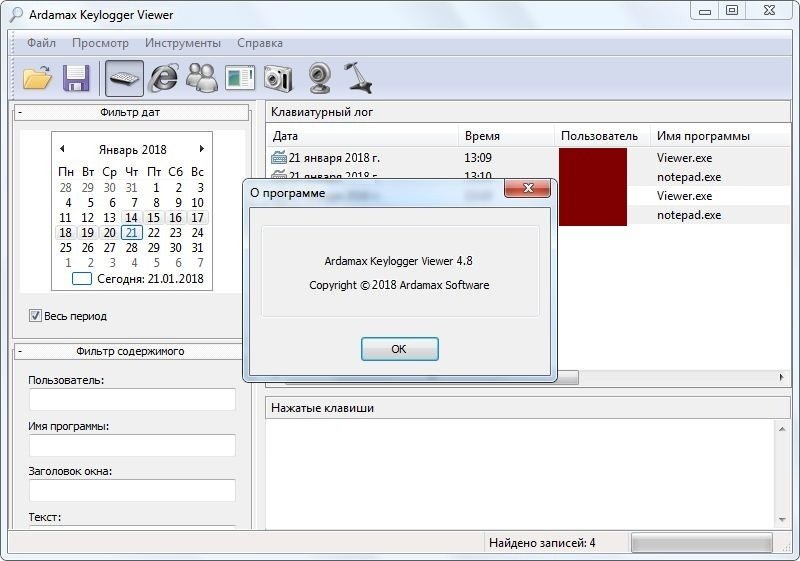
Task: Minimize the Ardamax Keylogger Viewer window
Action: (705, 10)
